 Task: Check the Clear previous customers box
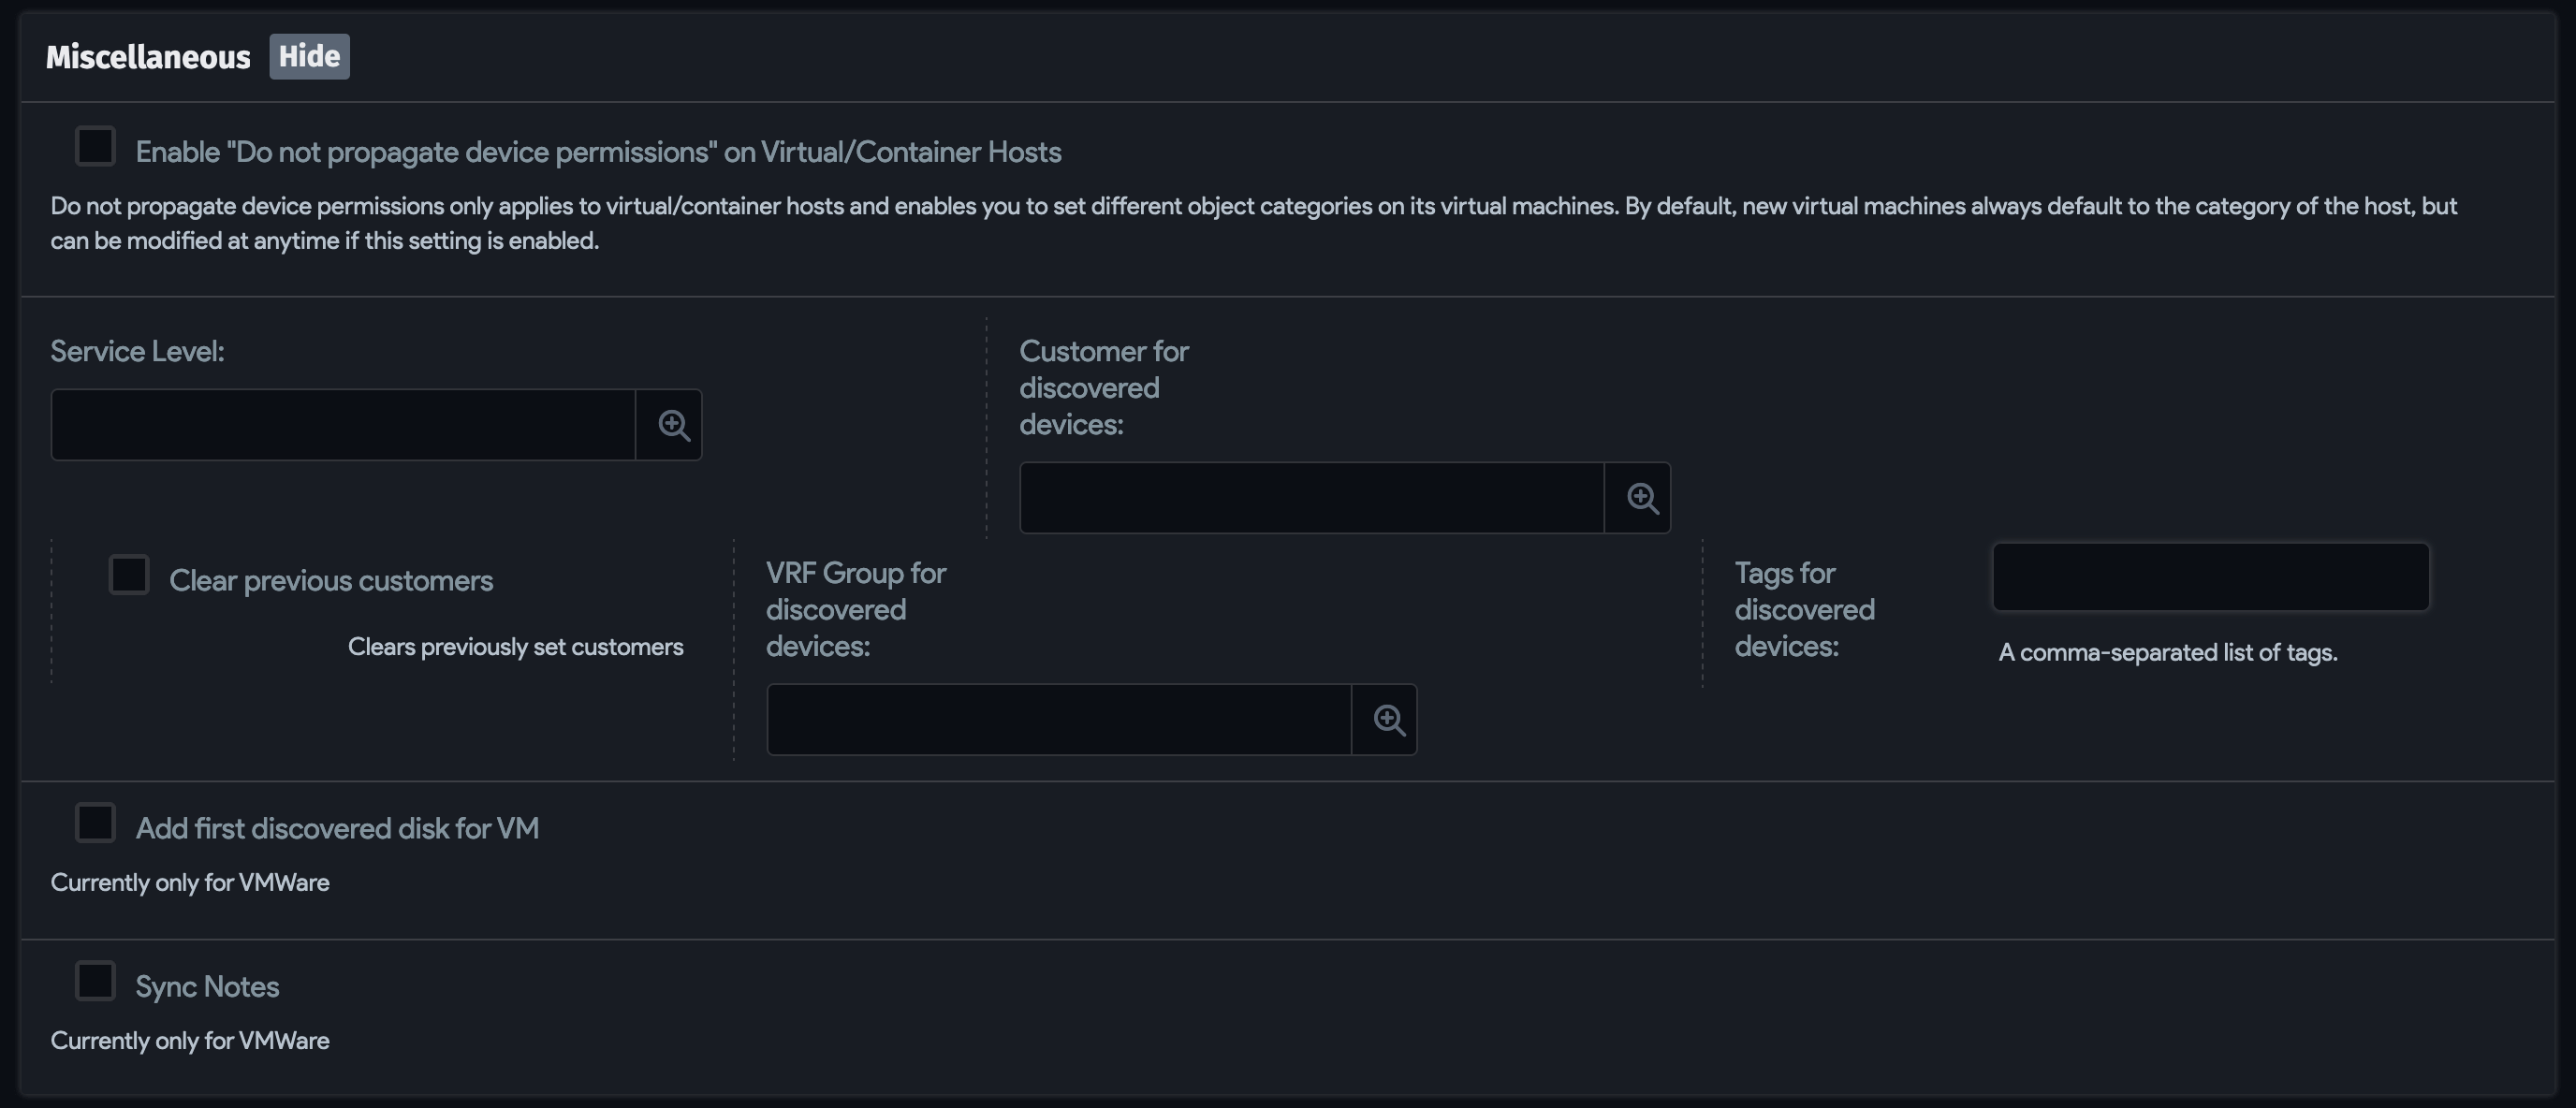coord(128,575)
